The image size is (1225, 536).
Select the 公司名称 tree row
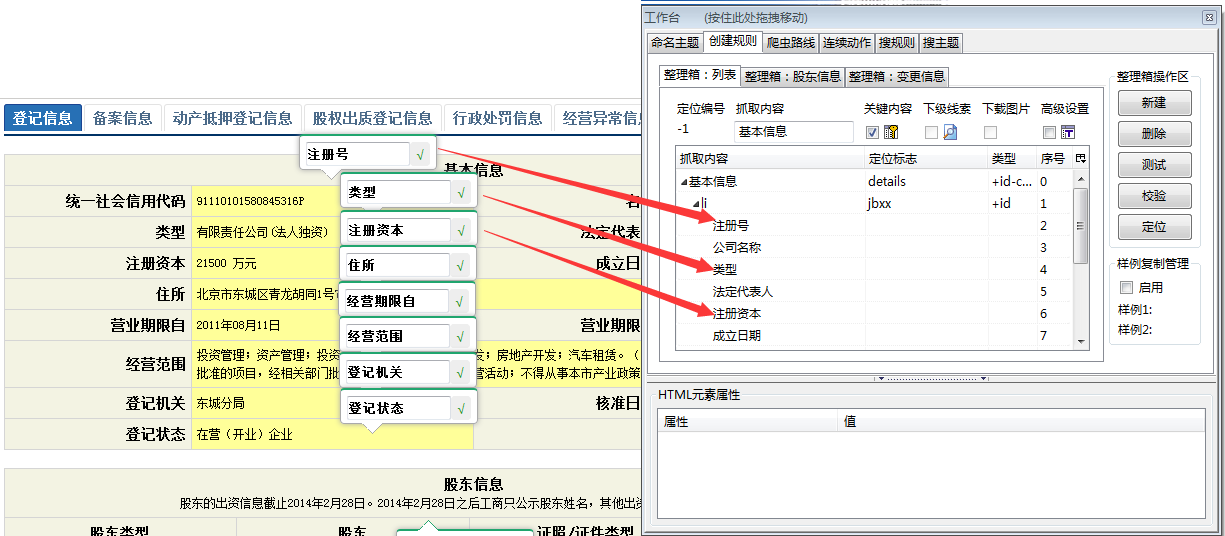coord(875,248)
